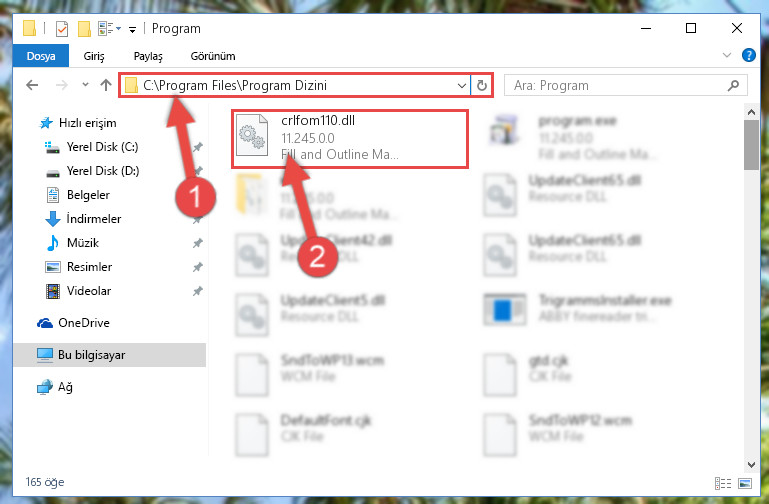The width and height of the screenshot is (769, 504).
Task: Open Yerel Disk (C:) in sidebar
Action: (103, 147)
